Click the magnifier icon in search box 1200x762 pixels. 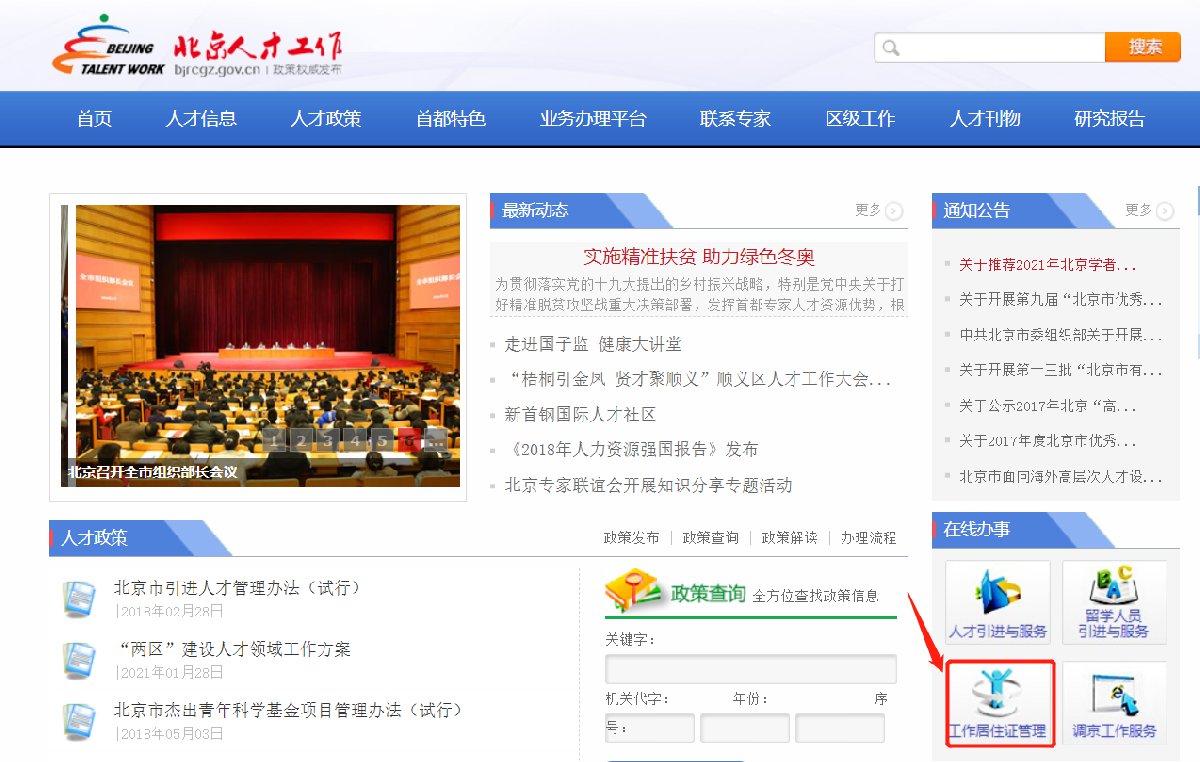coord(891,47)
